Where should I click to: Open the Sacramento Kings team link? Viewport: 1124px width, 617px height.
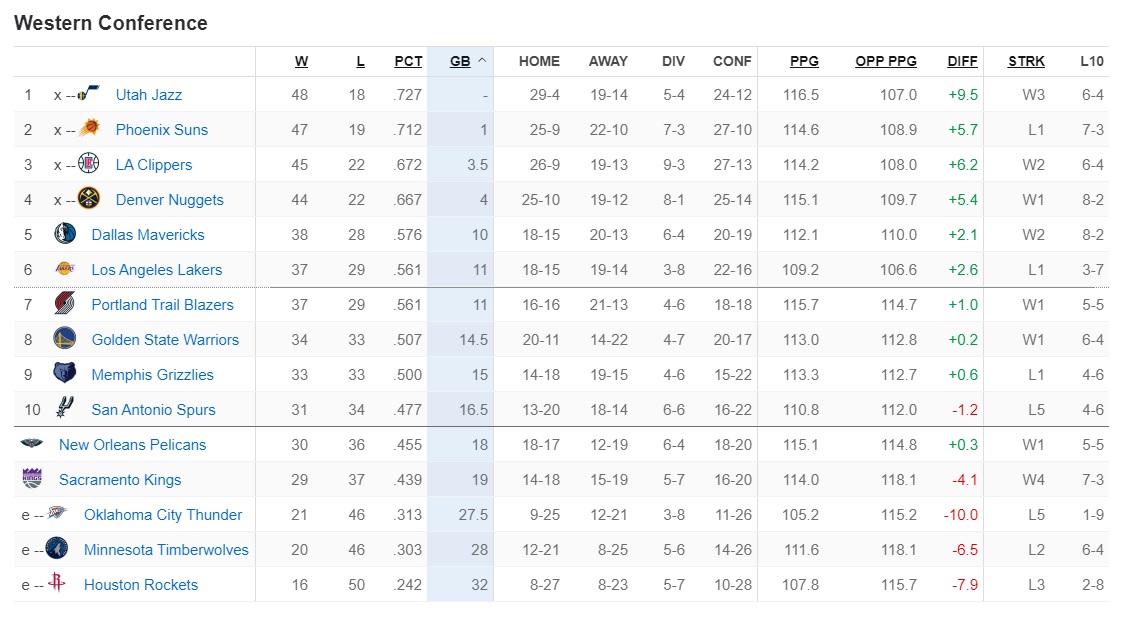tap(120, 480)
